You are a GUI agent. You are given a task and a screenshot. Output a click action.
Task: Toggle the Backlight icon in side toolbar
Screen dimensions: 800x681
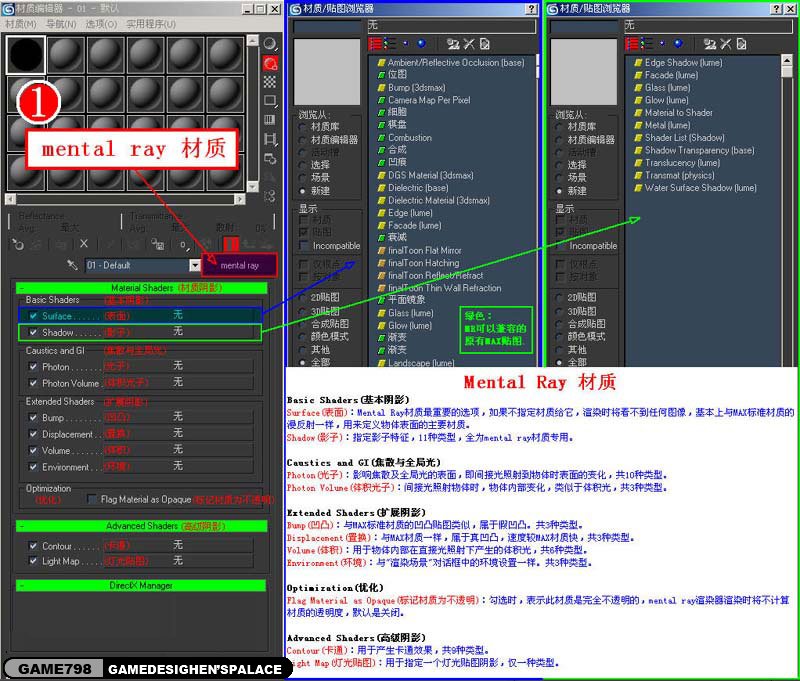pyautogui.click(x=270, y=63)
